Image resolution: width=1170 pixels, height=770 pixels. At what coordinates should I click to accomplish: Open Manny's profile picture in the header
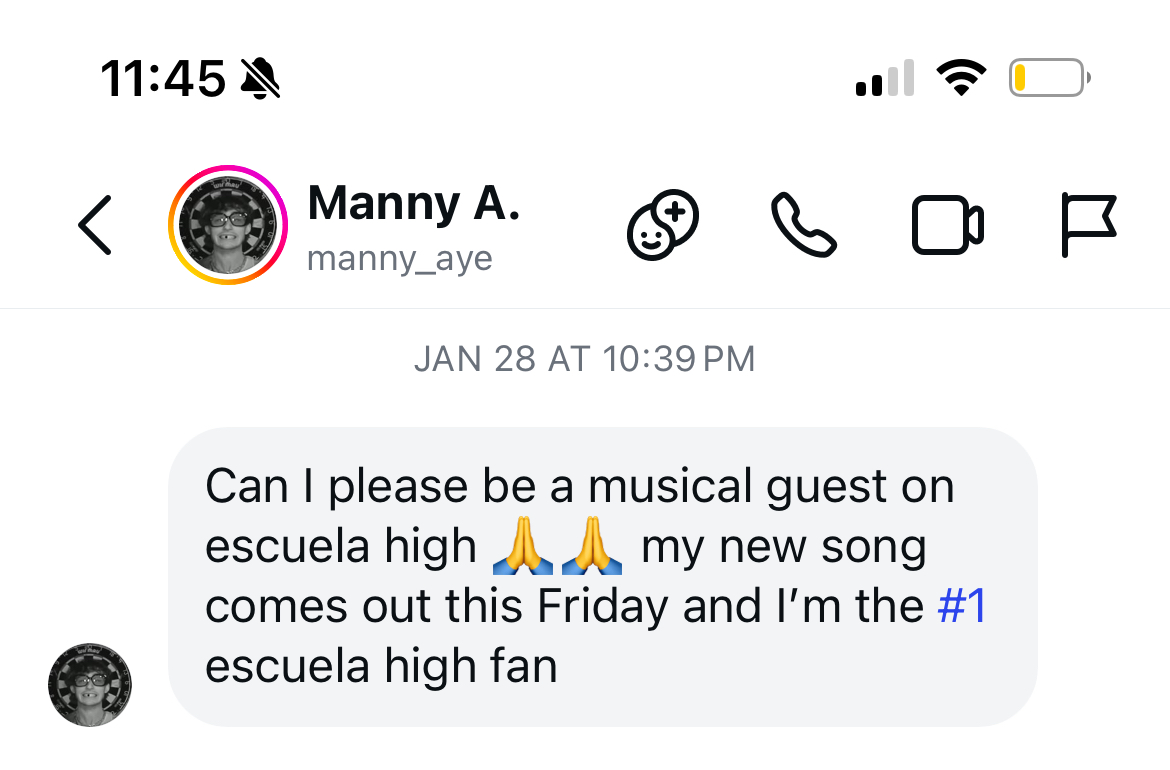[x=227, y=225]
